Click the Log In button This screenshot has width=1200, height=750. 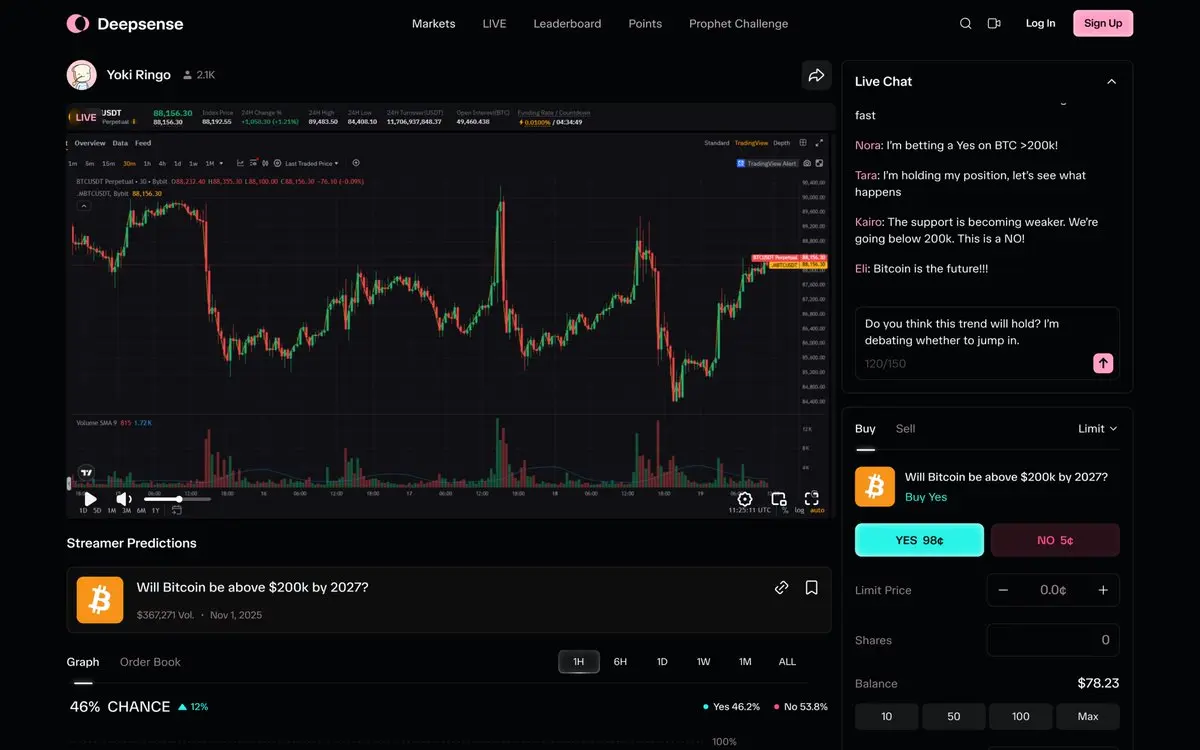point(1040,23)
